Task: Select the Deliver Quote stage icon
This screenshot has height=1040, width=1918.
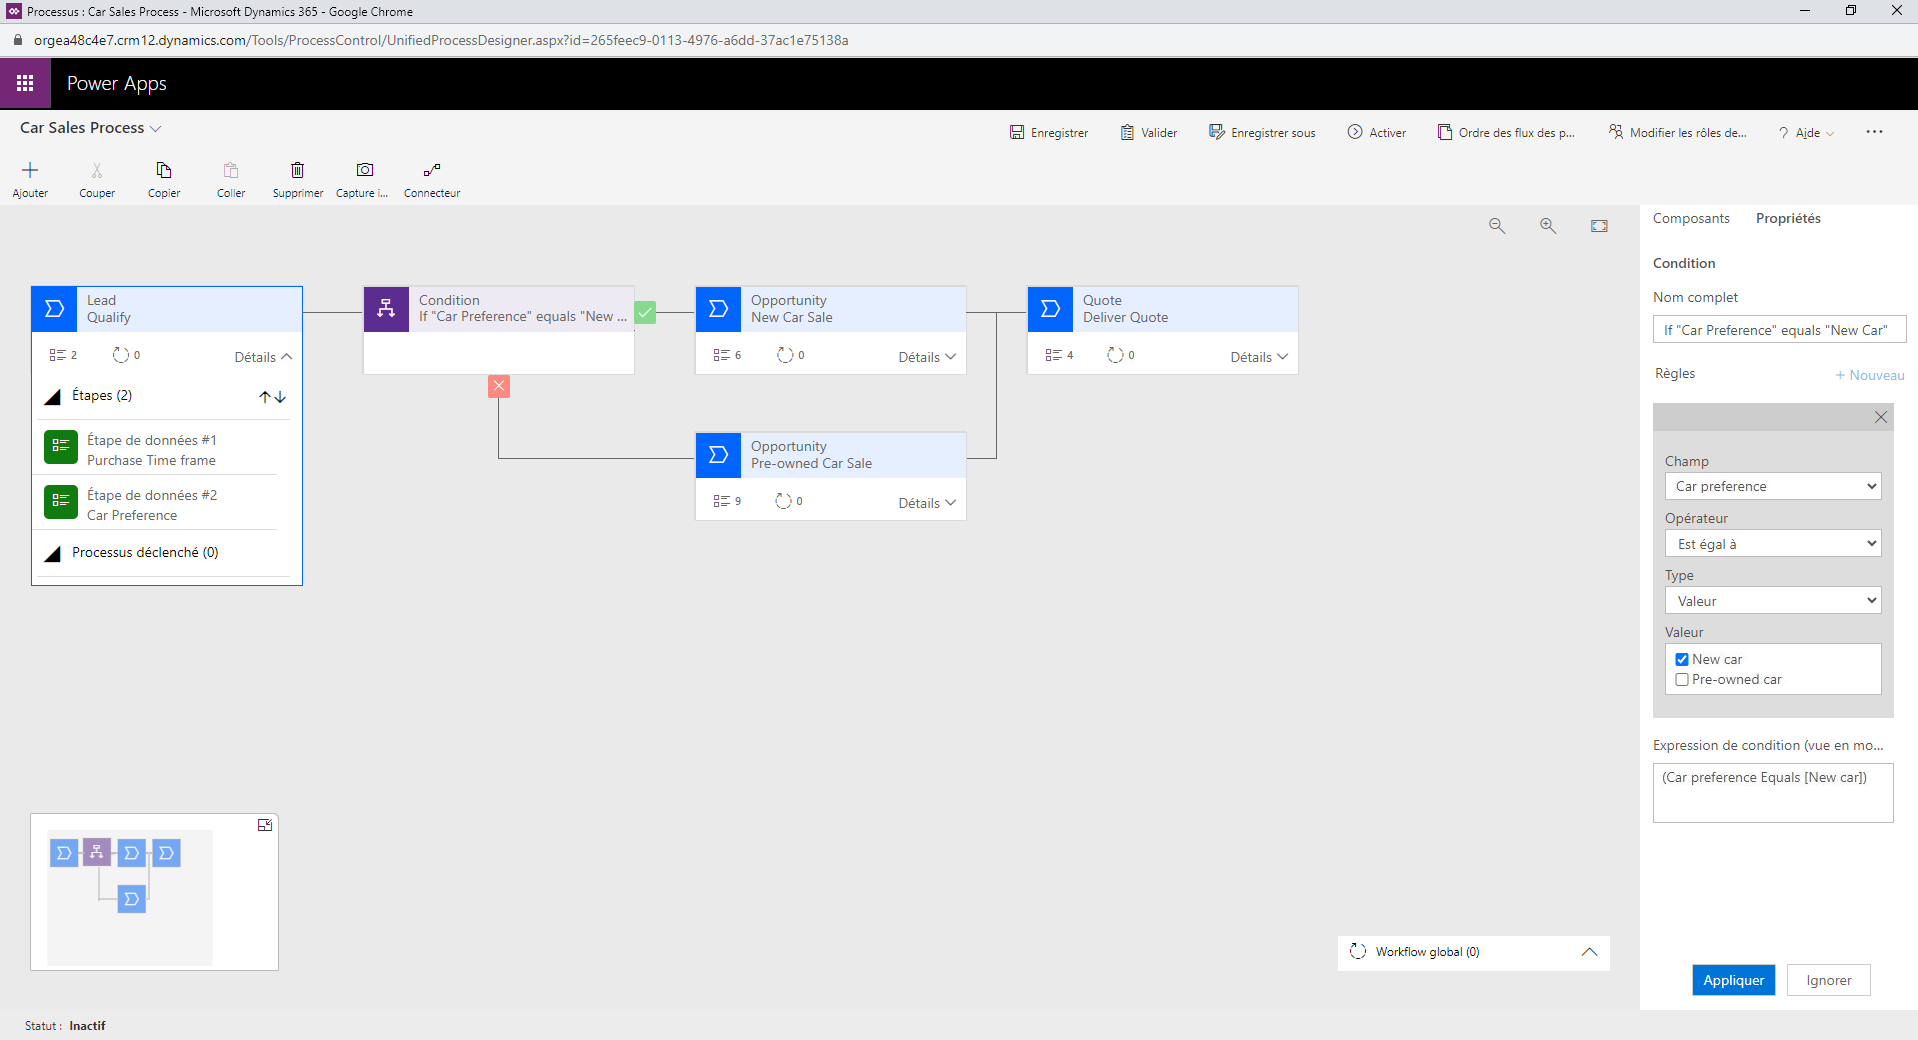Action: 1050,309
